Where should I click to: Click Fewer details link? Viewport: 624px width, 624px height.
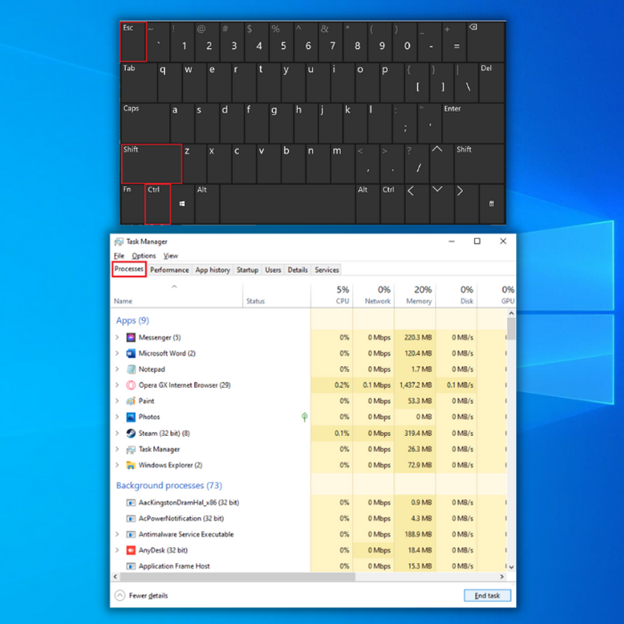(x=148, y=596)
